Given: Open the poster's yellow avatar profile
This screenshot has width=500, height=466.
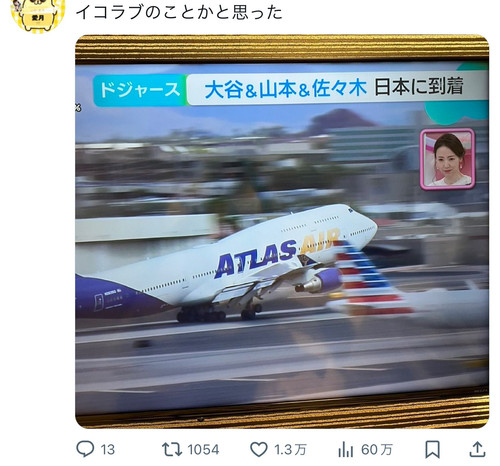Looking at the screenshot, I should pyautogui.click(x=37, y=15).
